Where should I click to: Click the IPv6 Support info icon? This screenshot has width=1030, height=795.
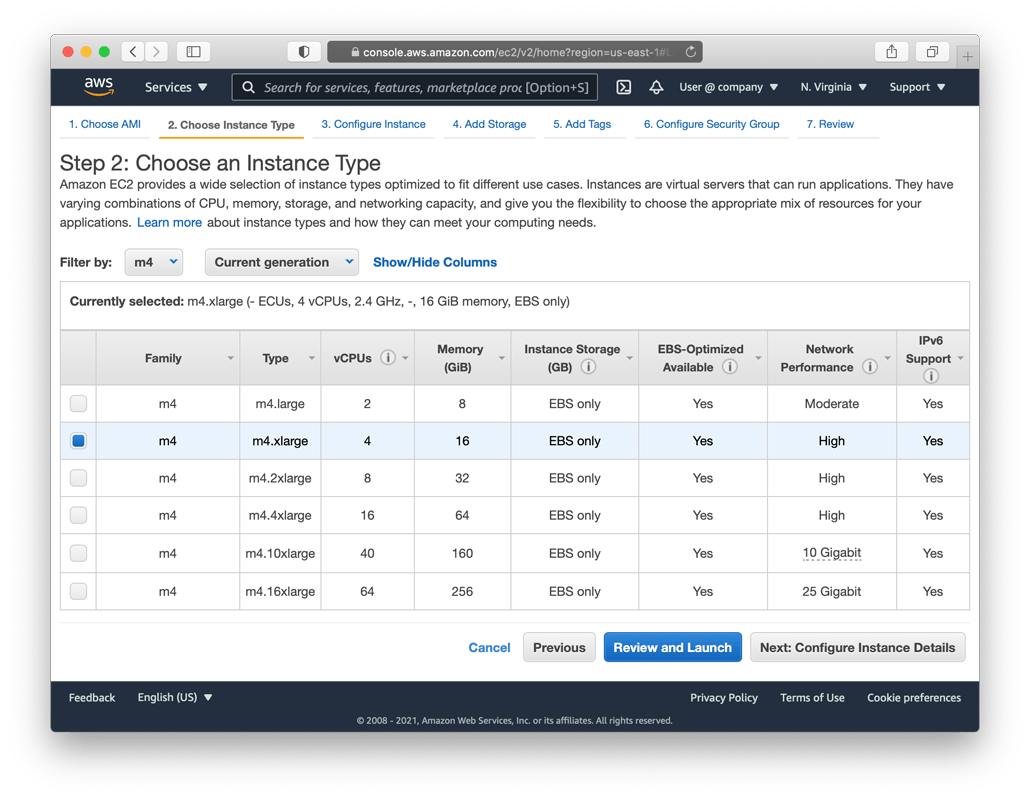point(931,376)
